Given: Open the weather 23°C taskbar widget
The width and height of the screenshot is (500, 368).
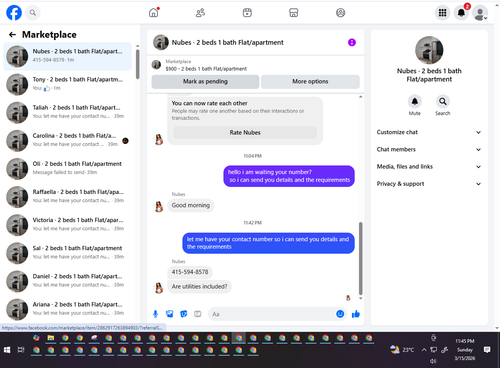Looking at the screenshot, I should pos(403,349).
